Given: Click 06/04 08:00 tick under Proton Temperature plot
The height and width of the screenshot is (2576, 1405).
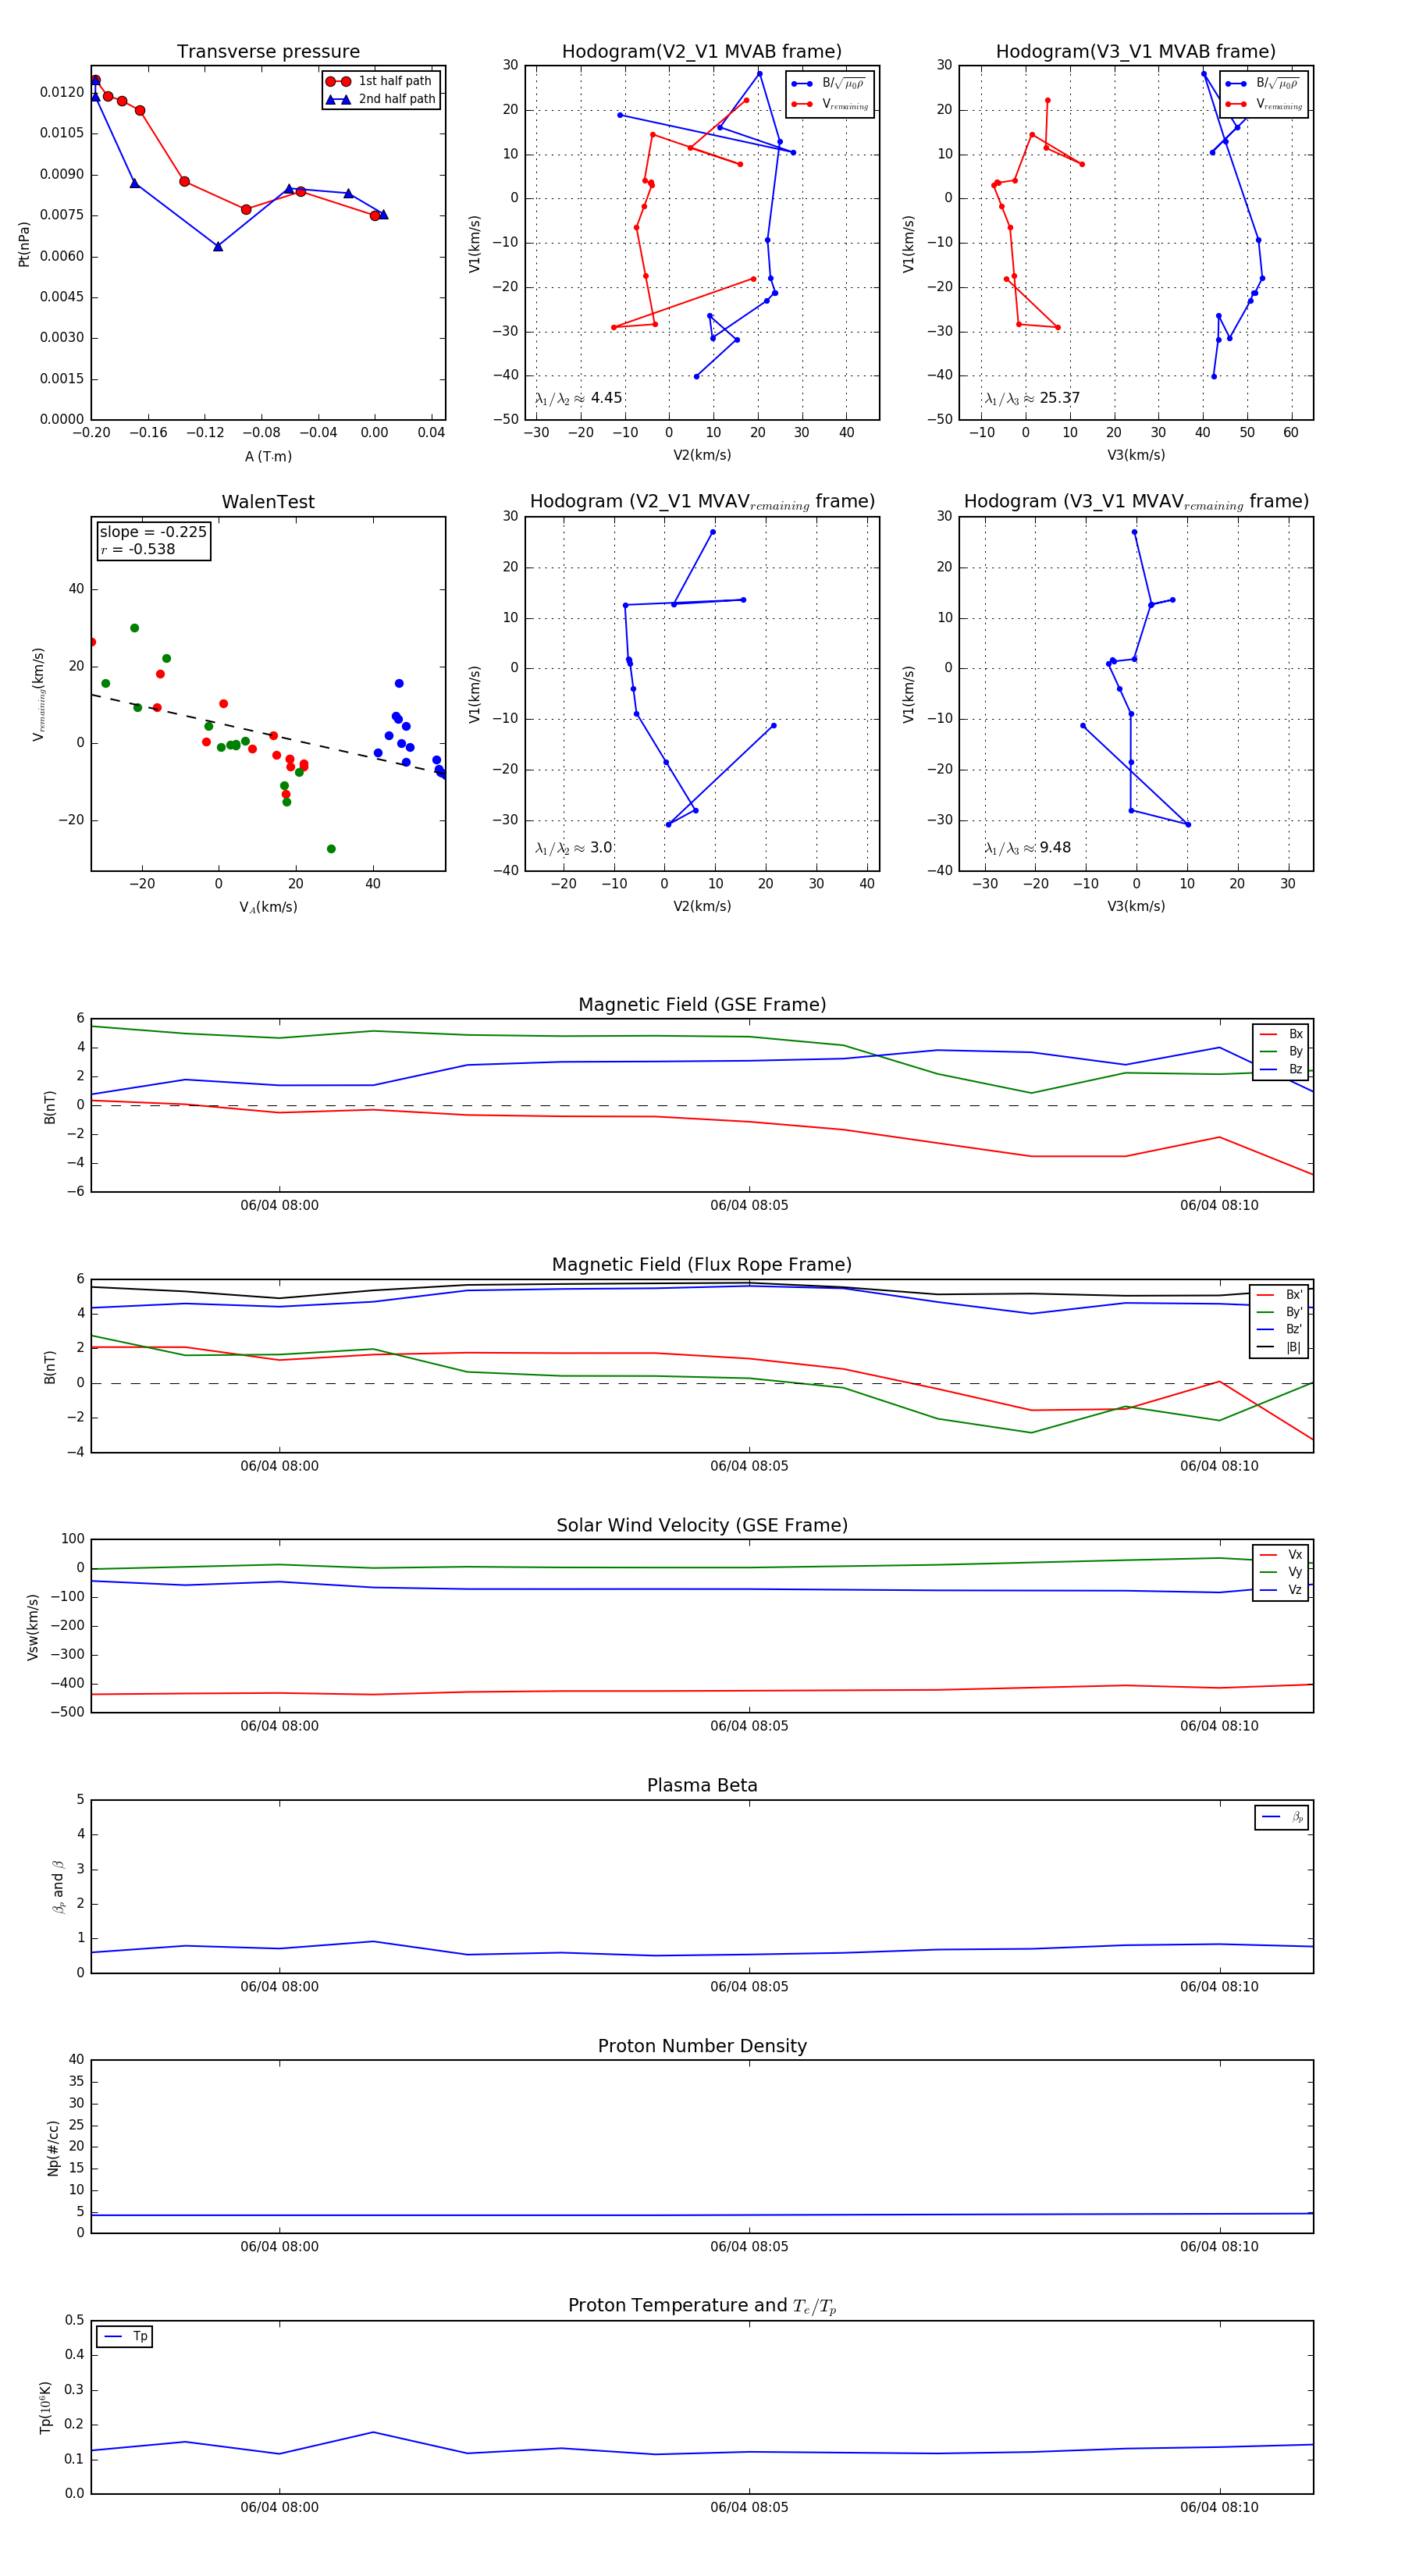Looking at the screenshot, I should click(x=279, y=2507).
